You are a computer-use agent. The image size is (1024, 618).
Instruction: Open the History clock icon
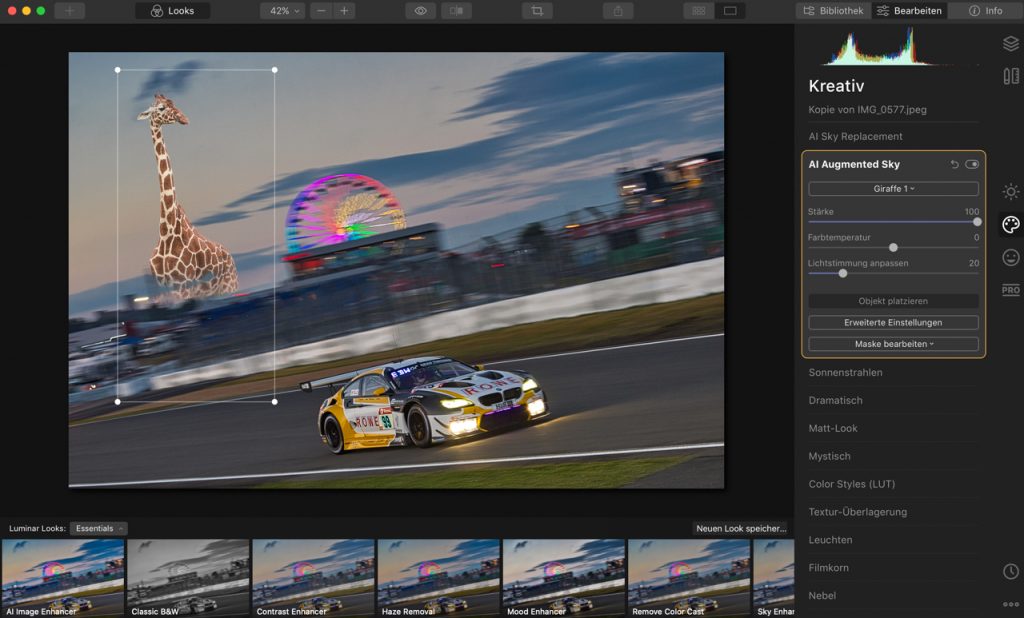pos(1011,571)
